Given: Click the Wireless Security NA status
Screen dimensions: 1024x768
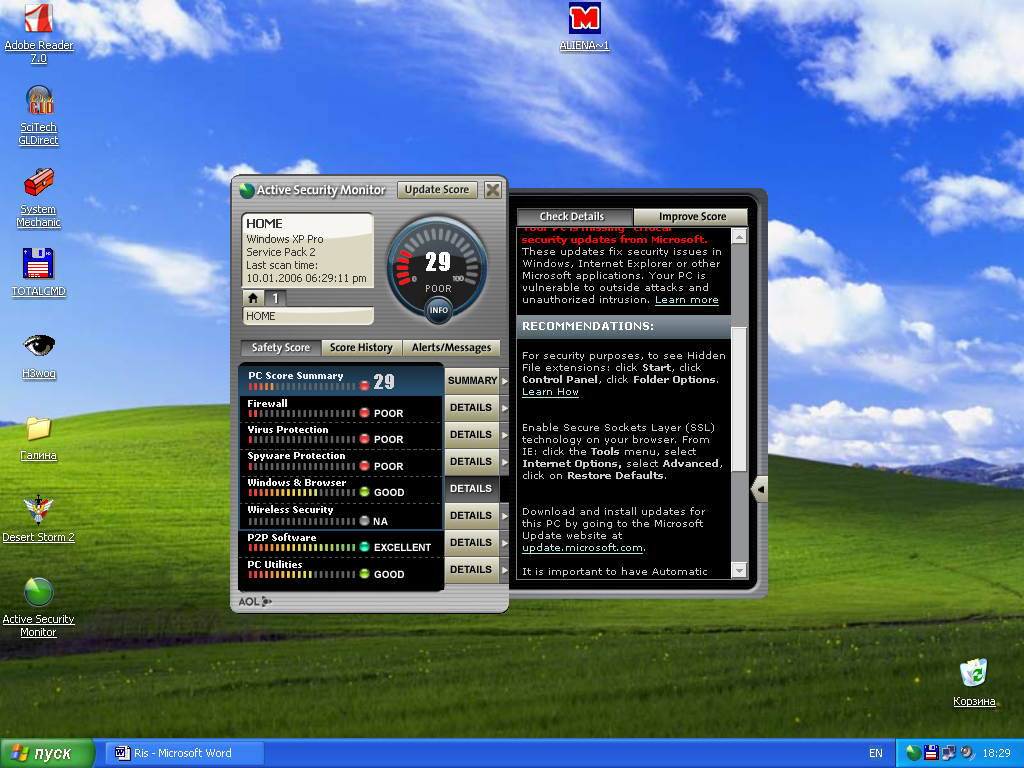Looking at the screenshot, I should tap(380, 521).
